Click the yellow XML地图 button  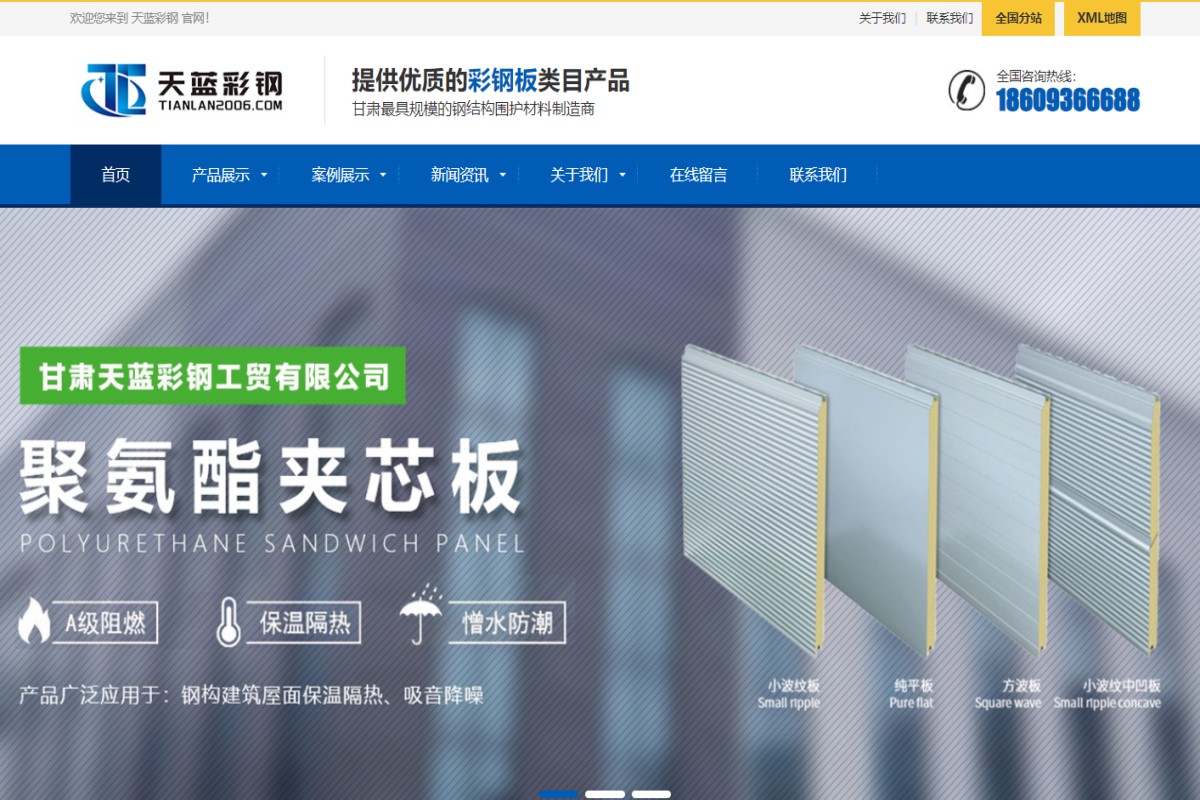pyautogui.click(x=1102, y=18)
